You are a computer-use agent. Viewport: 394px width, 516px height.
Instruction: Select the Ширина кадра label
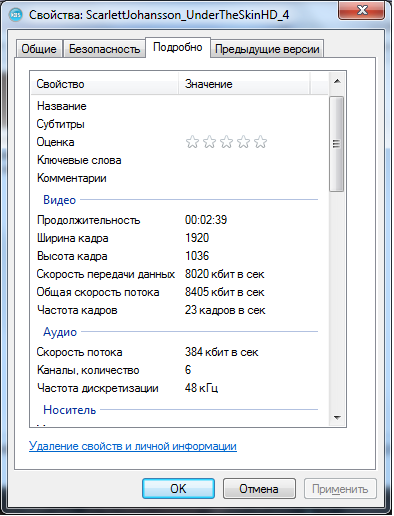[73, 238]
